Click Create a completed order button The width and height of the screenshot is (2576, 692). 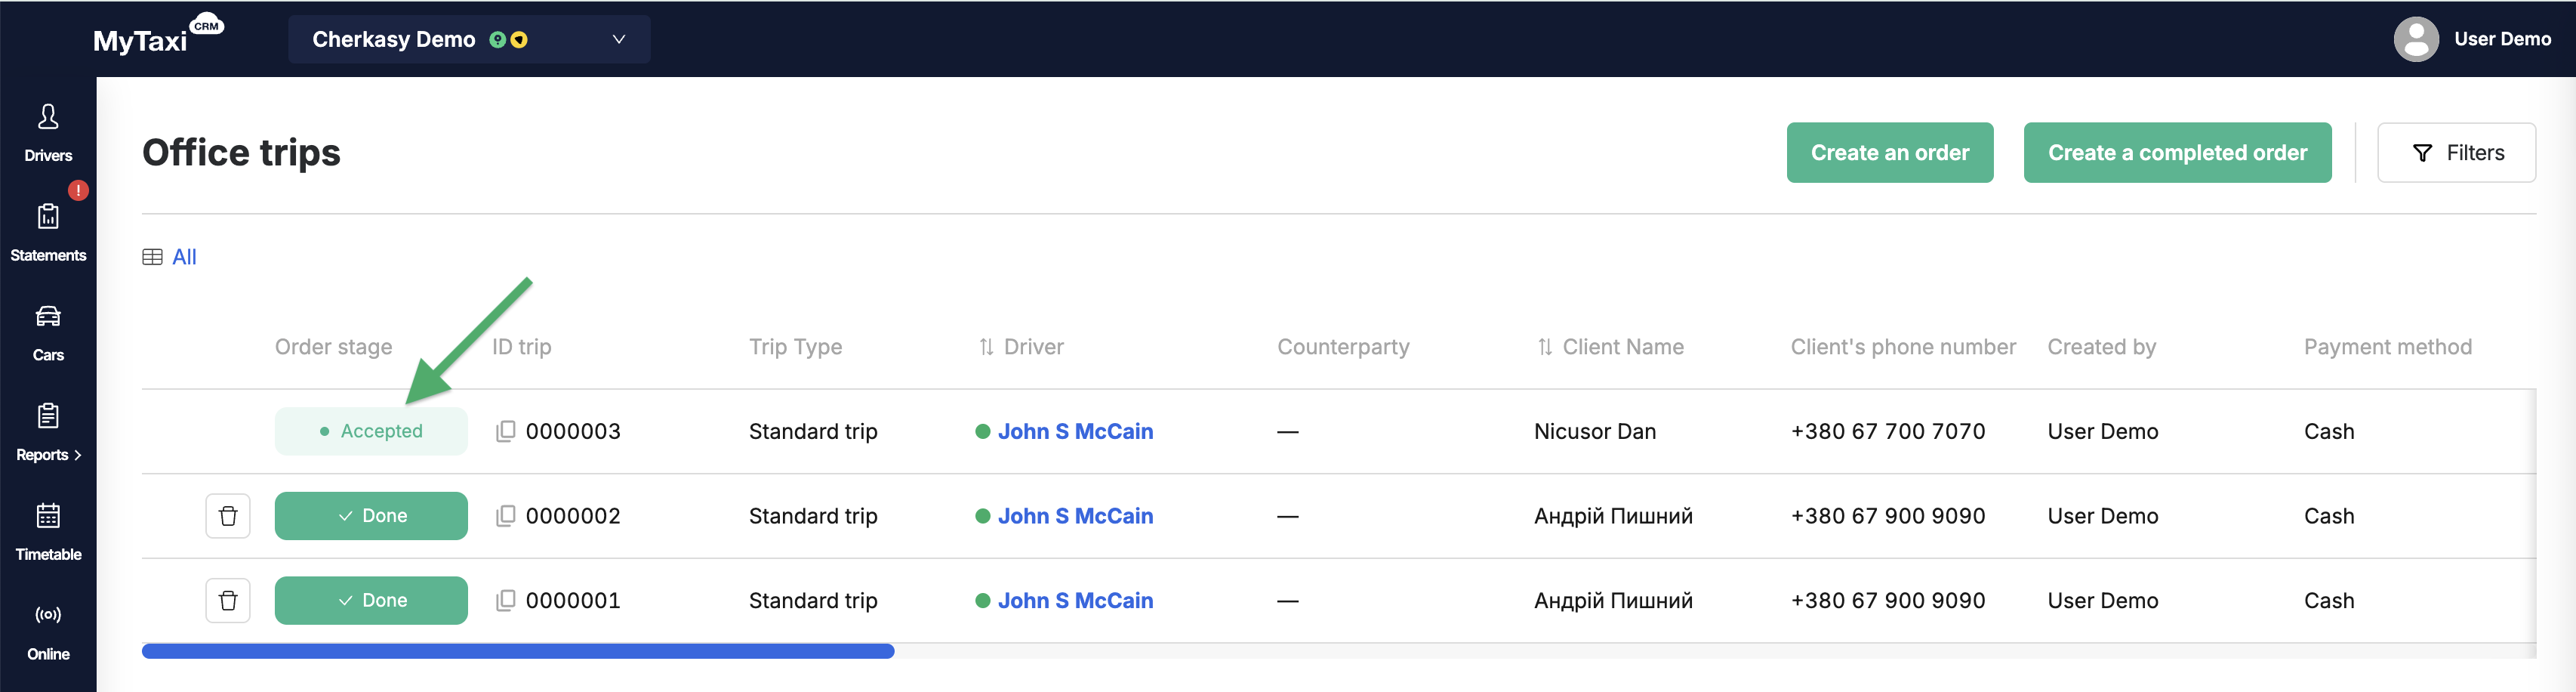(2177, 153)
